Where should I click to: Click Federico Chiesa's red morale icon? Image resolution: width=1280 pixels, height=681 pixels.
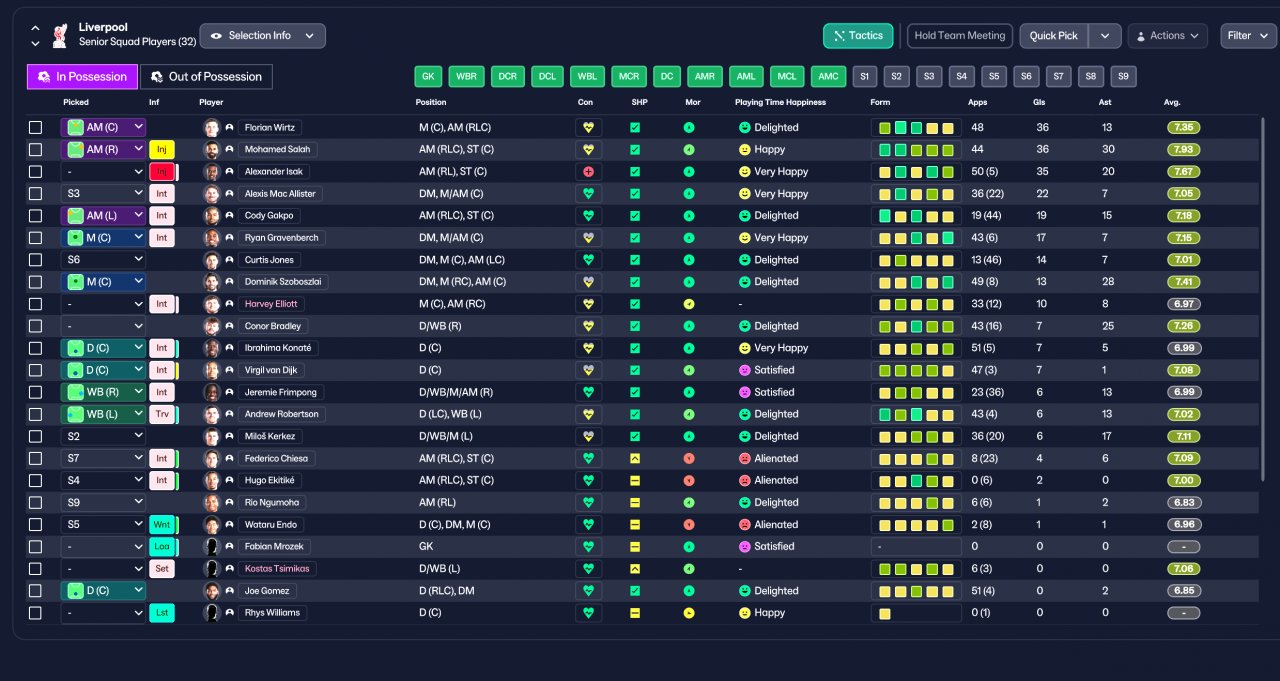pos(689,459)
